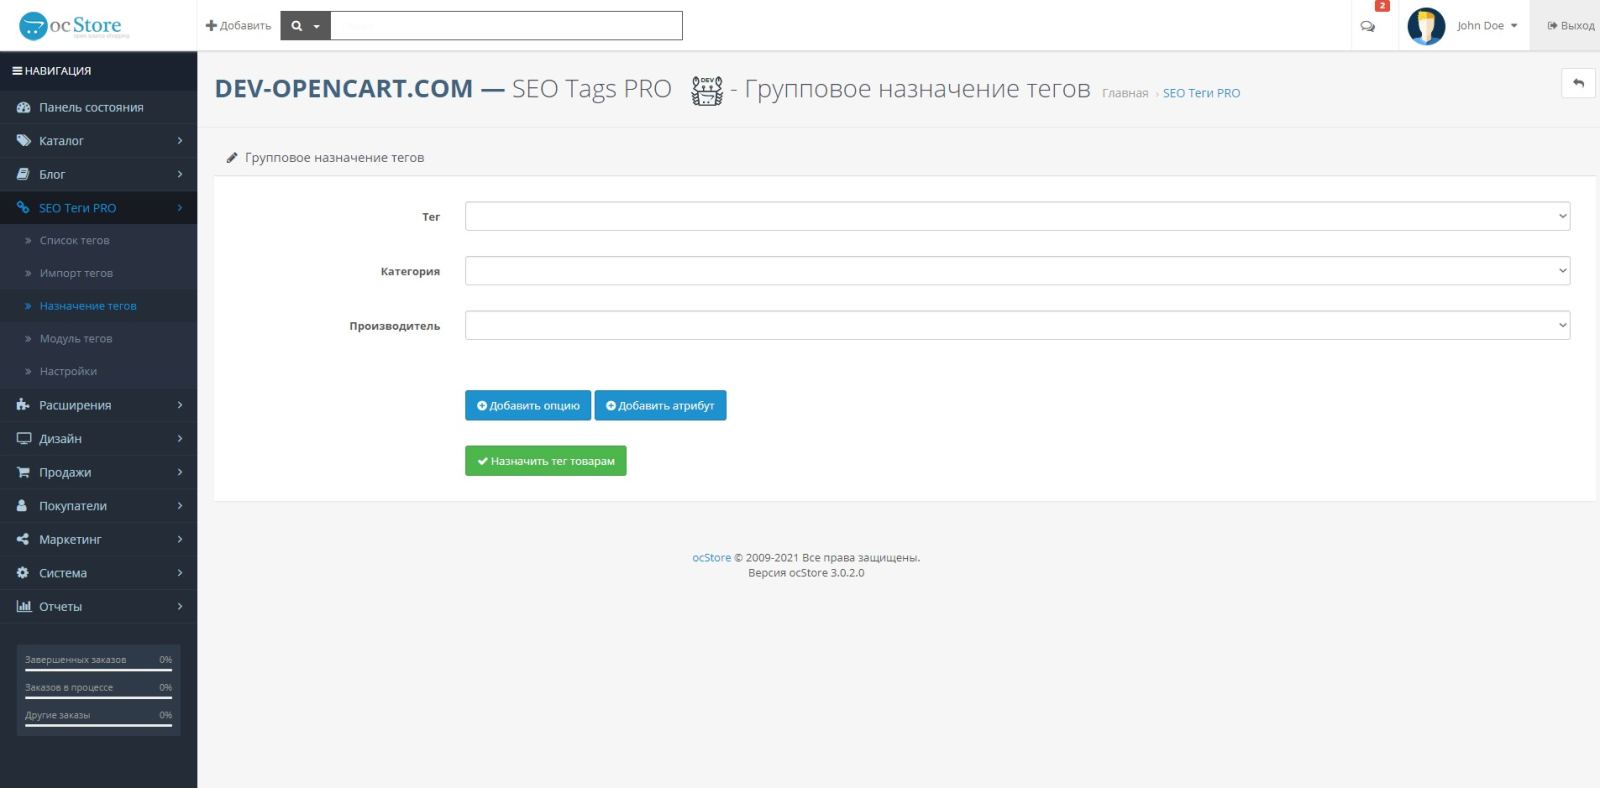Click the Система gear icon
This screenshot has width=1600, height=789.
23,573
